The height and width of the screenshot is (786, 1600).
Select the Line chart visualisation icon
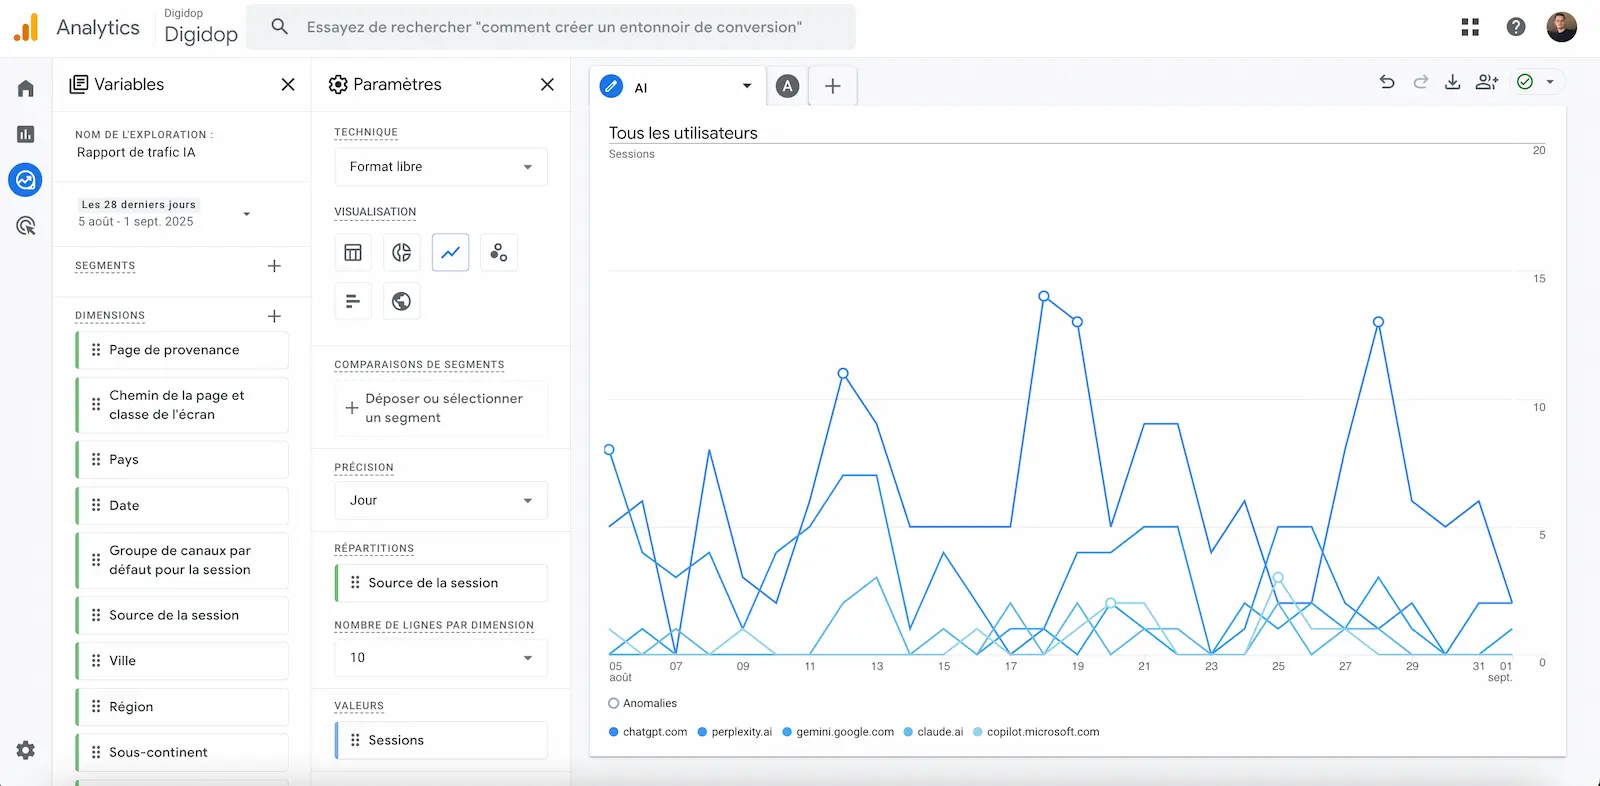450,252
